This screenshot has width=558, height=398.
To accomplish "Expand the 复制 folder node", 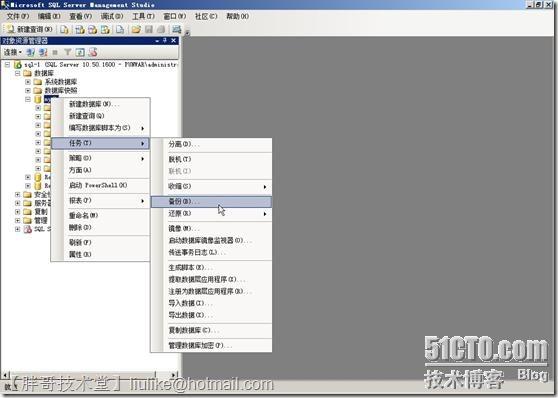I will click(17, 212).
